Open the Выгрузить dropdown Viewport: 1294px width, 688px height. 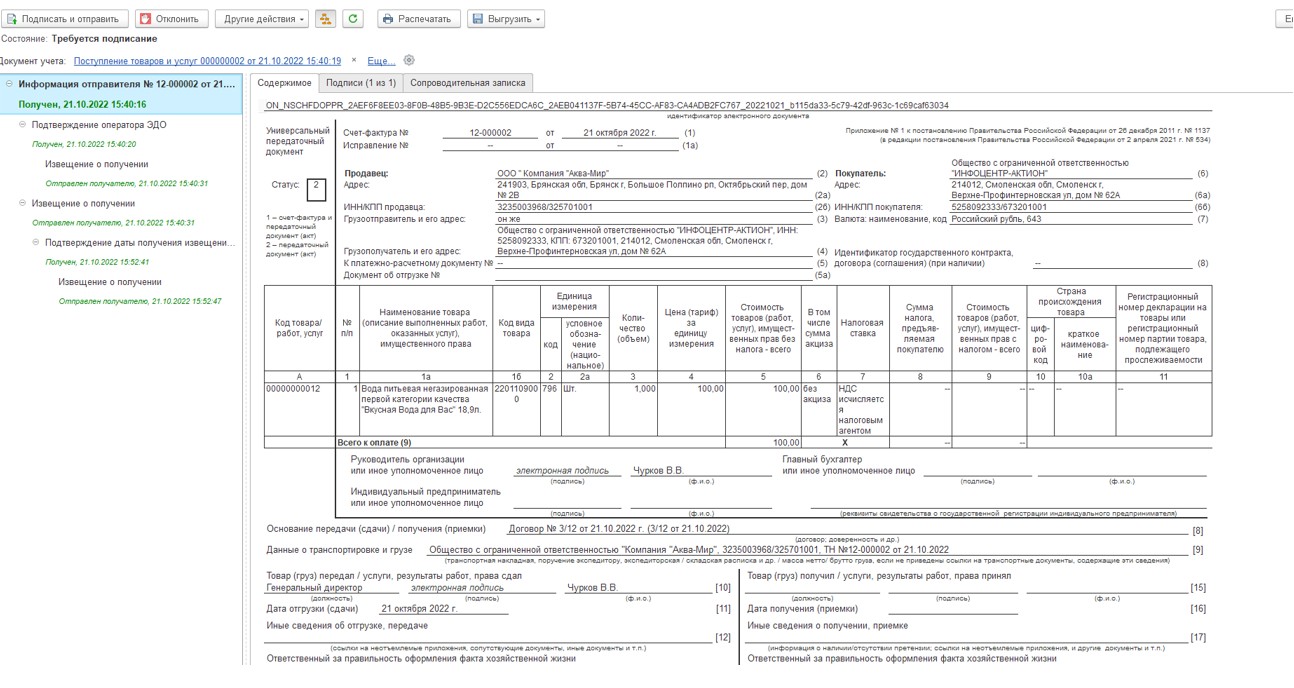pyautogui.click(x=506, y=19)
